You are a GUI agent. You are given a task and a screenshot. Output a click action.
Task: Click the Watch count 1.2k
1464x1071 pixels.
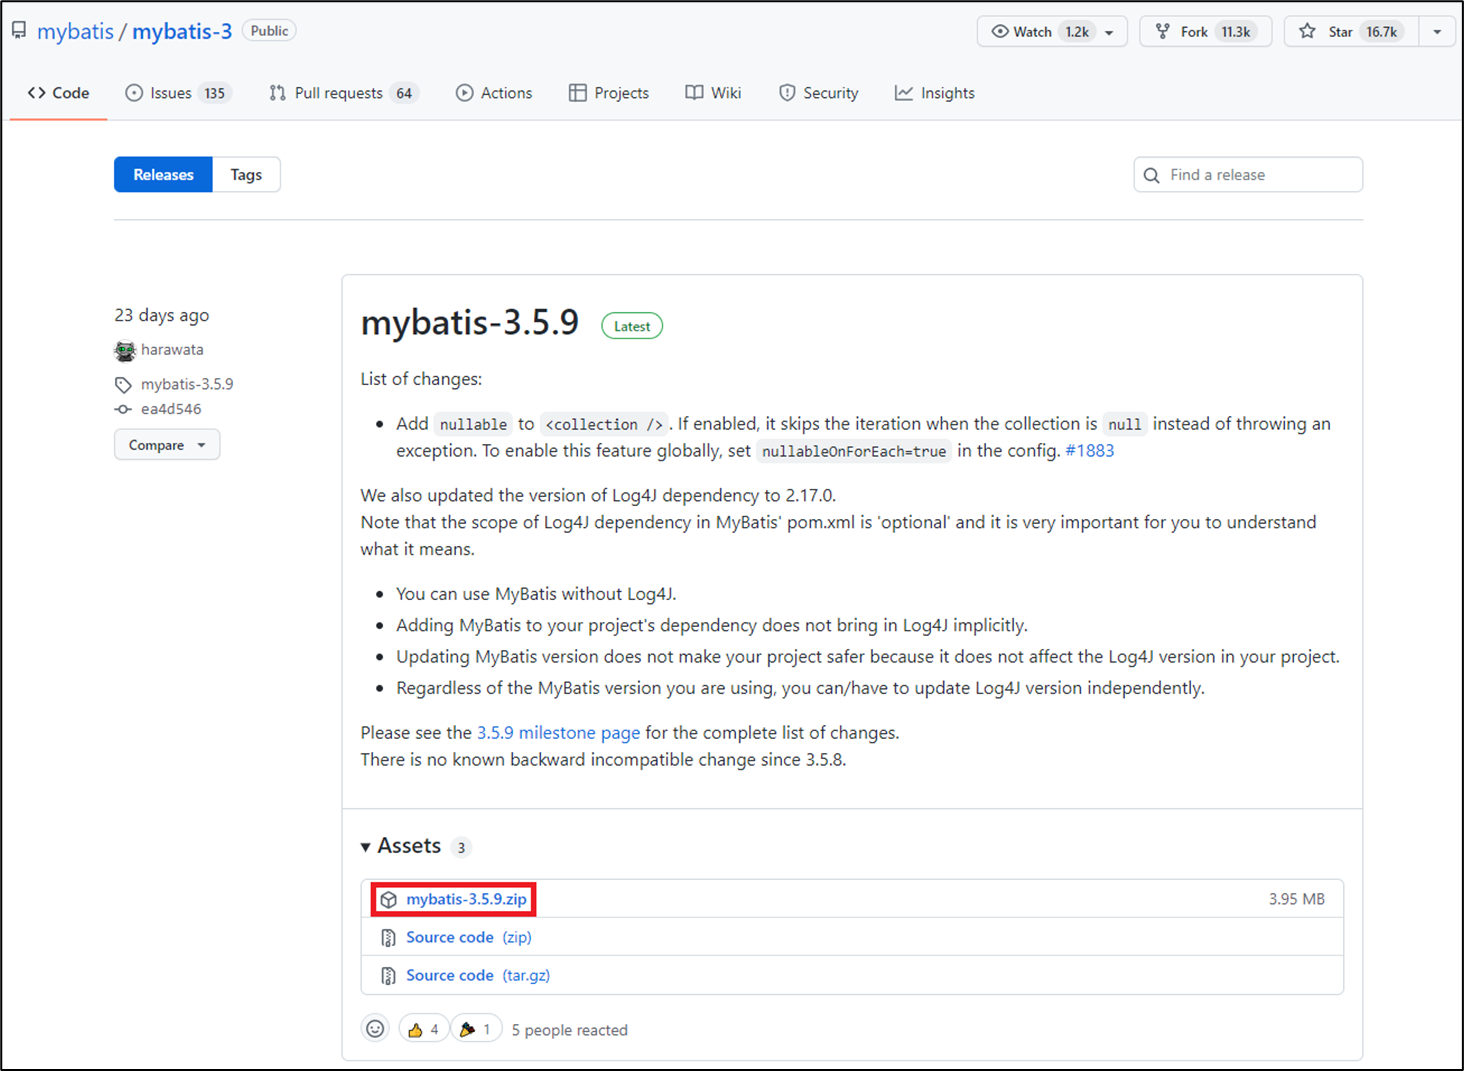(1077, 32)
